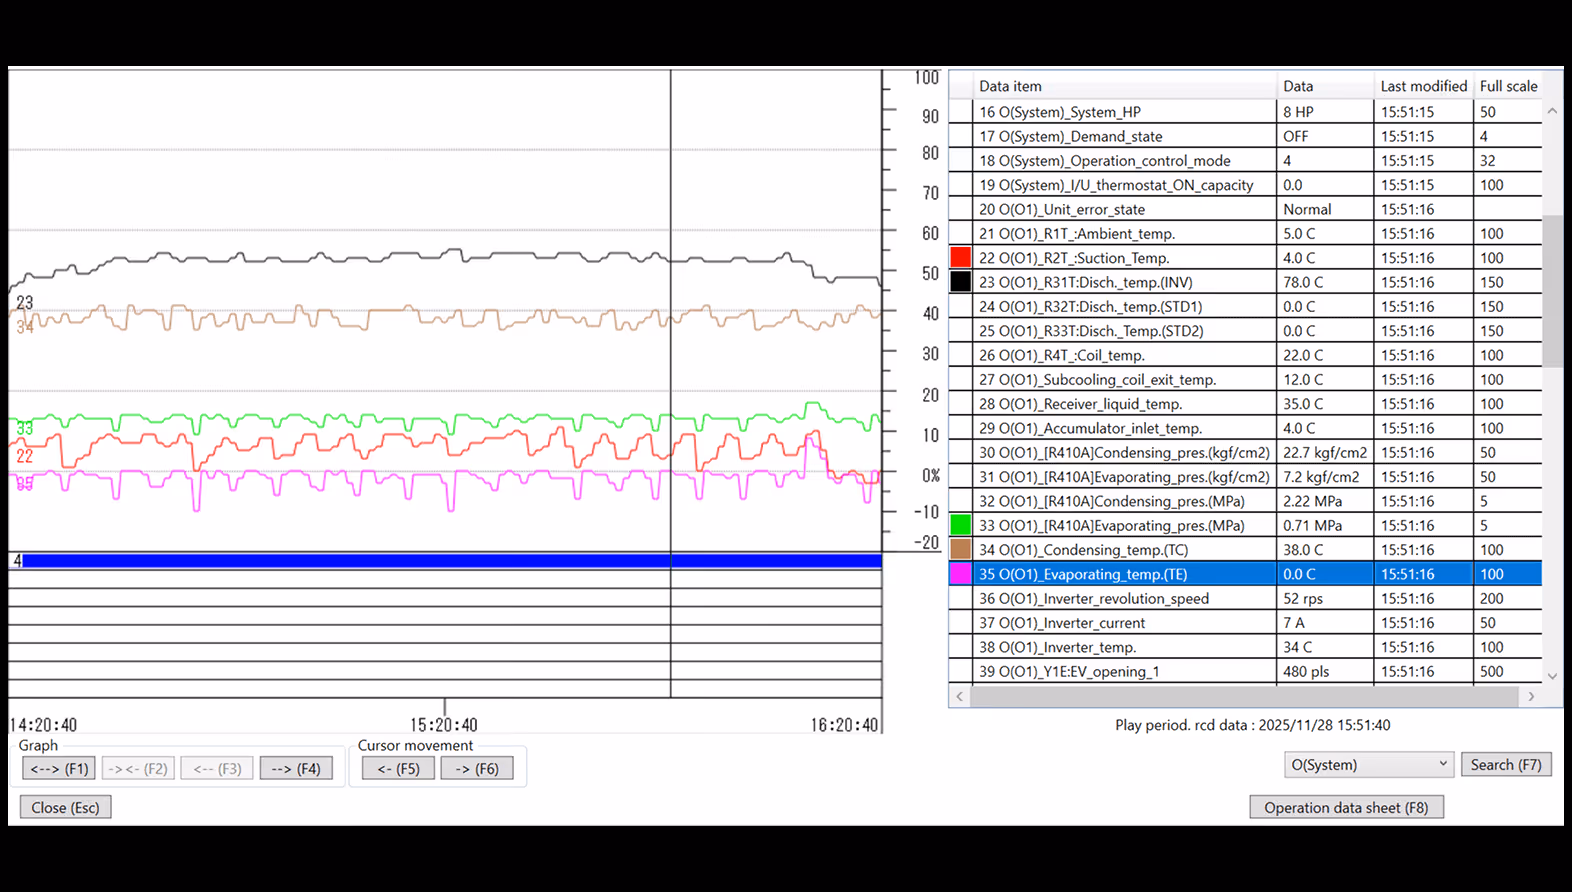Select row 29 Accumulator_inlet_temp.
Image resolution: width=1572 pixels, height=892 pixels.
pyautogui.click(x=1245, y=428)
